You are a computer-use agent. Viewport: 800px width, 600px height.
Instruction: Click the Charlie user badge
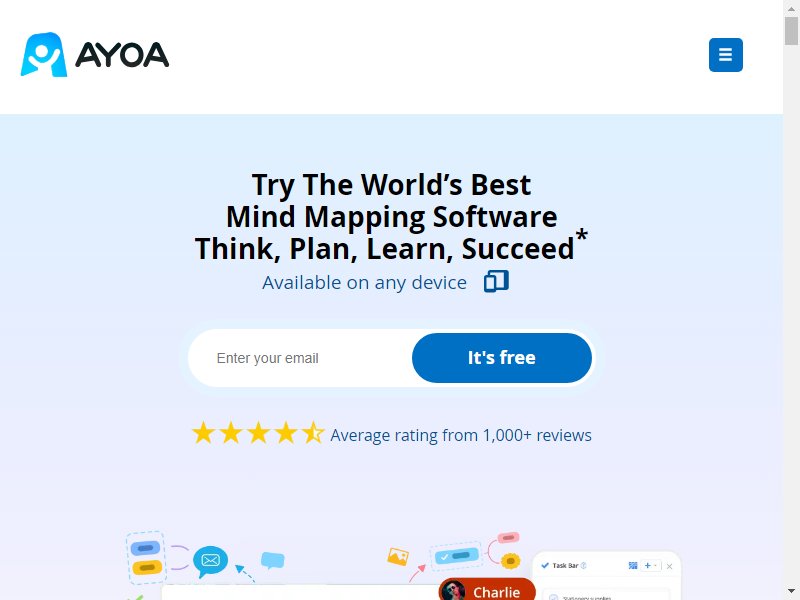(487, 589)
